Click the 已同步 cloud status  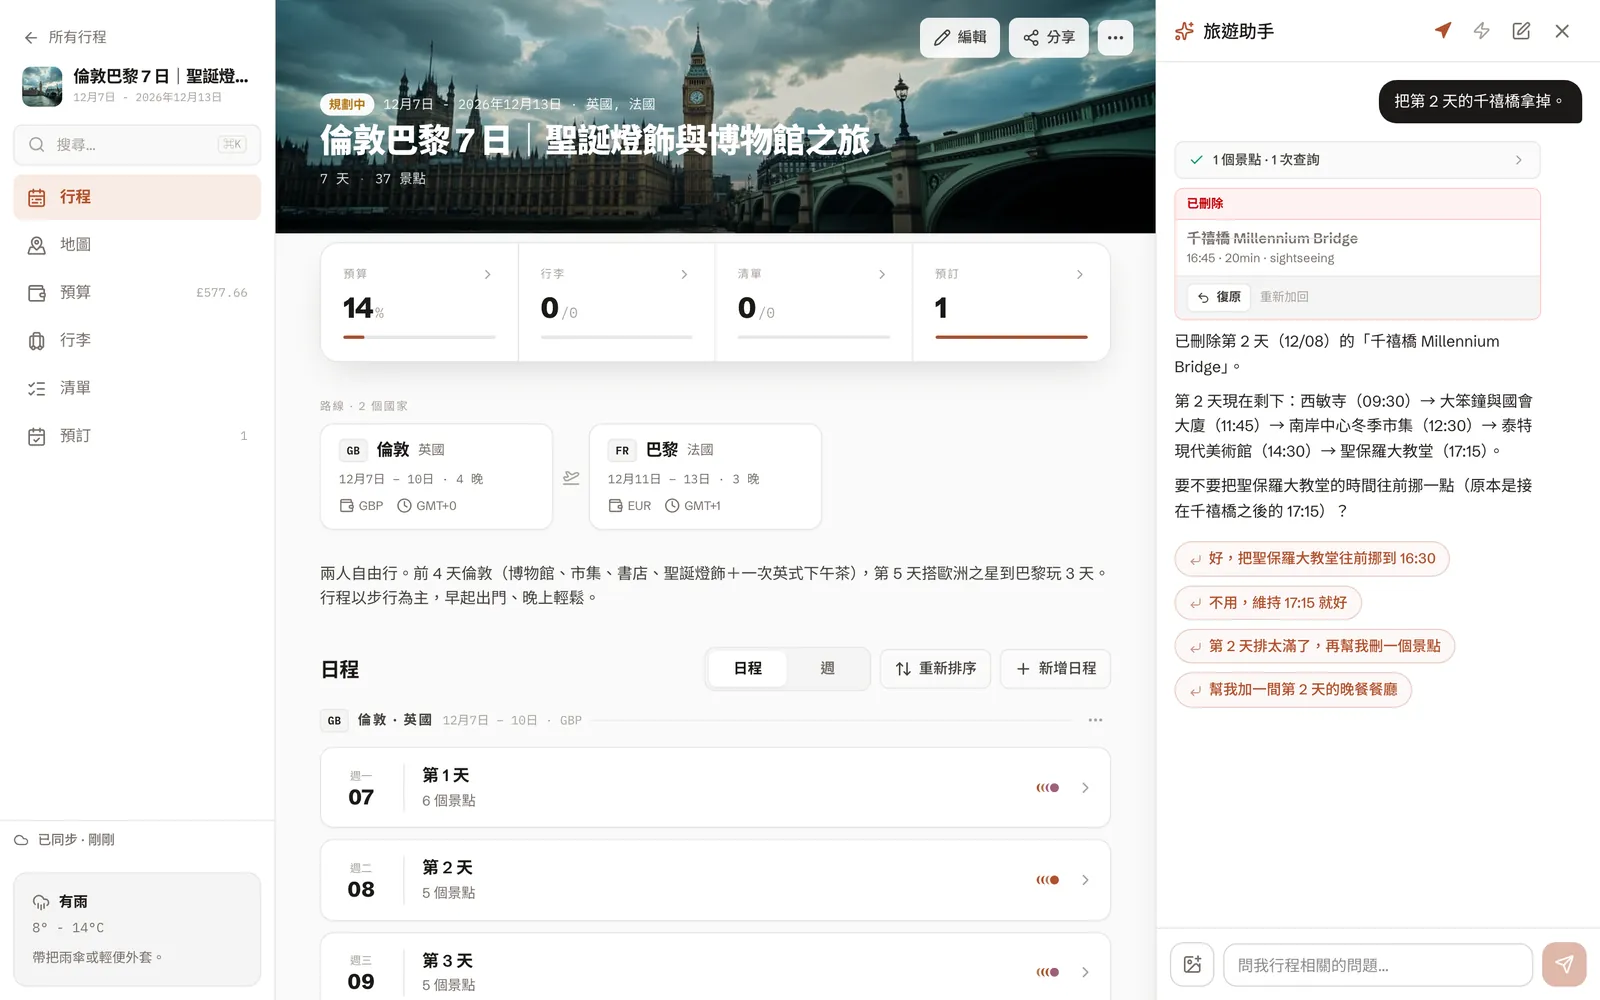coord(65,840)
